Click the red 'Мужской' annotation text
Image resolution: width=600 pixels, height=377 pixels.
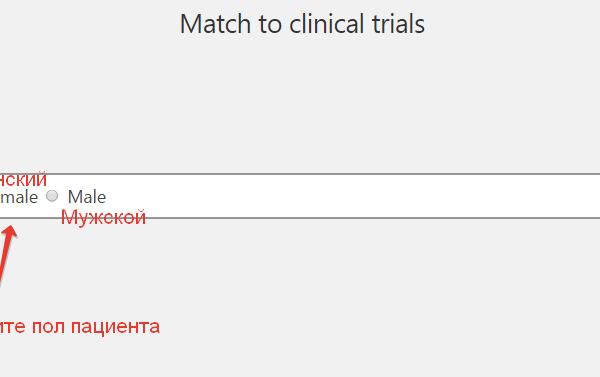pyautogui.click(x=103, y=218)
